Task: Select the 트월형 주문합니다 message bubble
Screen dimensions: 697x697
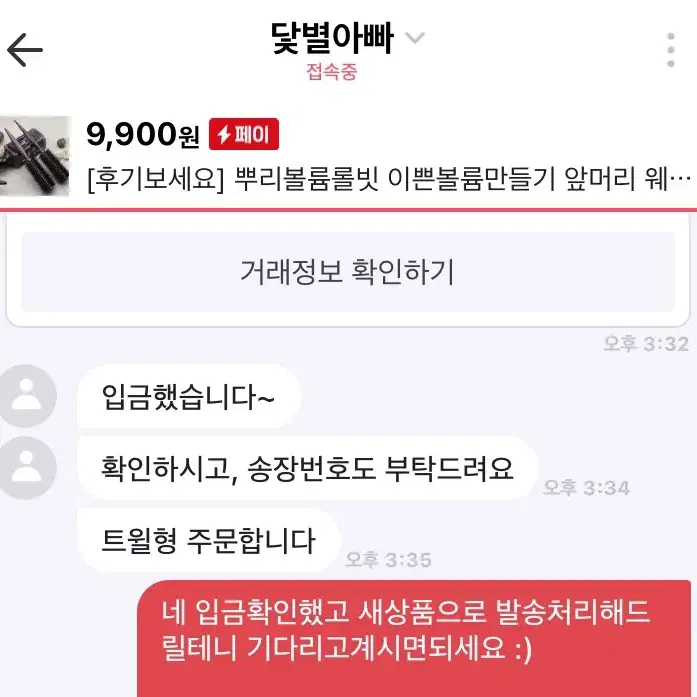Action: click(x=209, y=540)
